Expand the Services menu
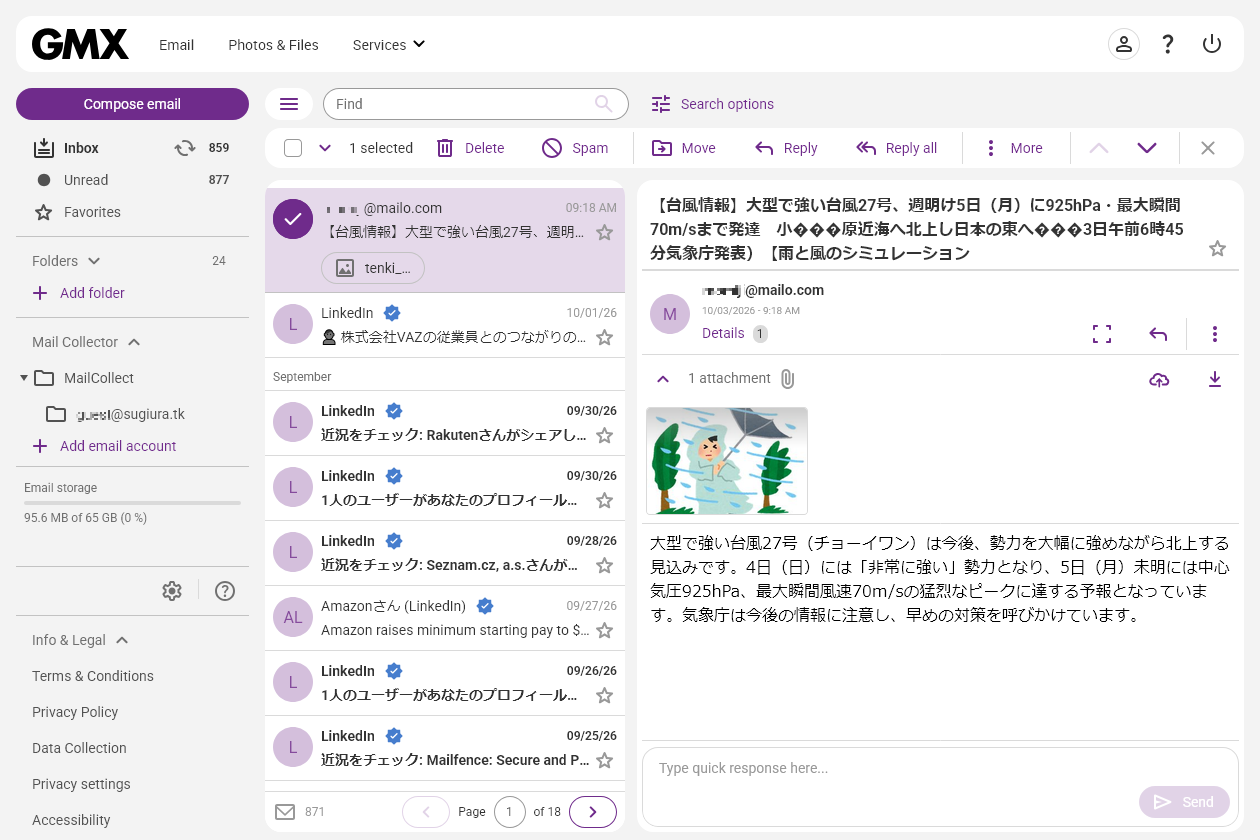The height and width of the screenshot is (840, 1260). [x=389, y=45]
